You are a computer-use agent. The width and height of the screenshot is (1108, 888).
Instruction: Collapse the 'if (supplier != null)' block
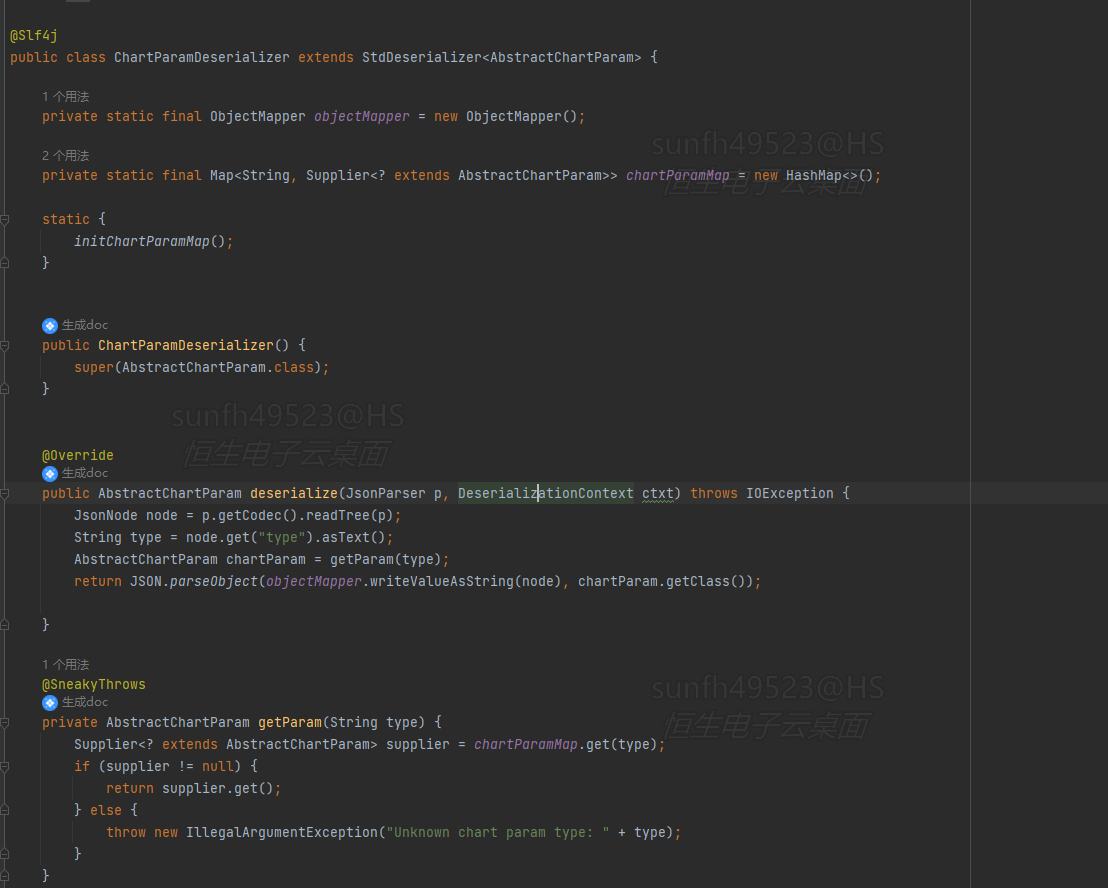(x=4, y=766)
